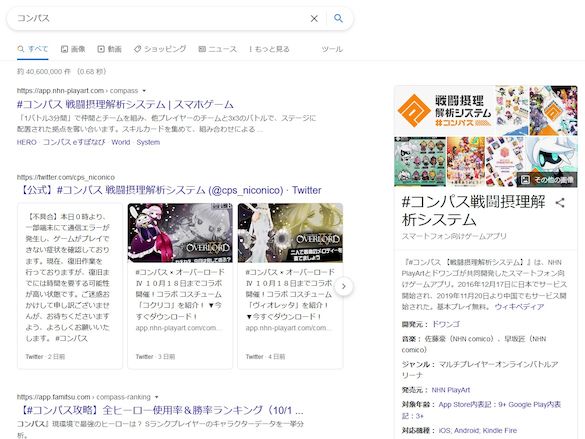Open the ニュース tab
The width and height of the screenshot is (585, 439).
coord(218,49)
